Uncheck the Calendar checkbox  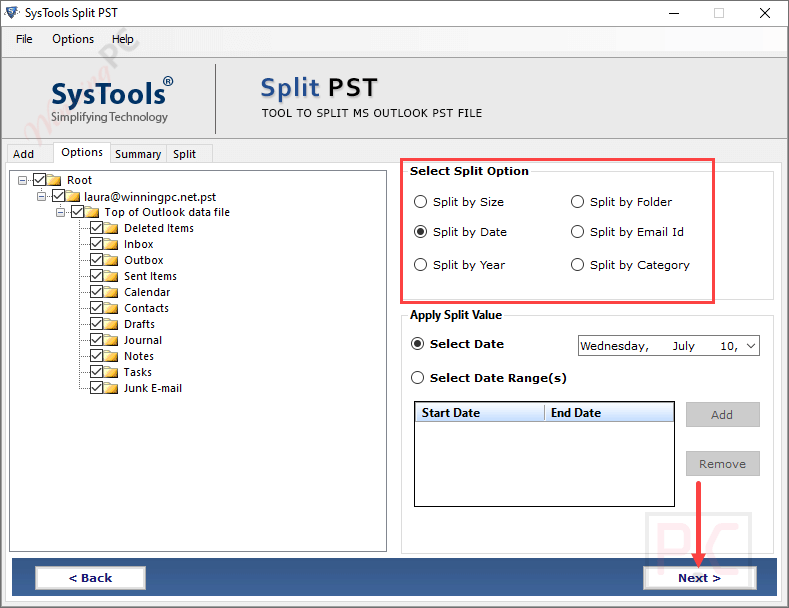tap(97, 291)
